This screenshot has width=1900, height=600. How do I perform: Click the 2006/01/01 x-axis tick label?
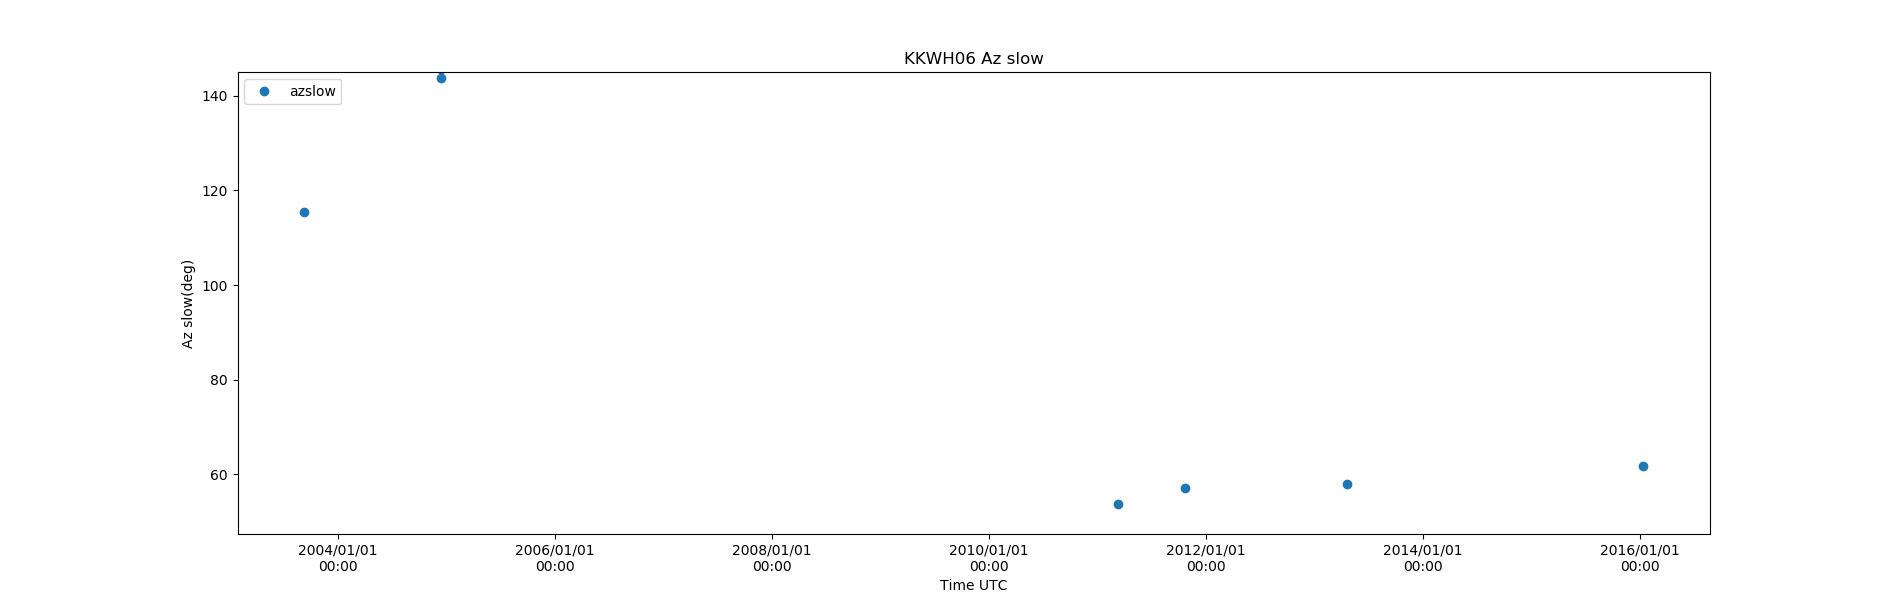click(555, 558)
